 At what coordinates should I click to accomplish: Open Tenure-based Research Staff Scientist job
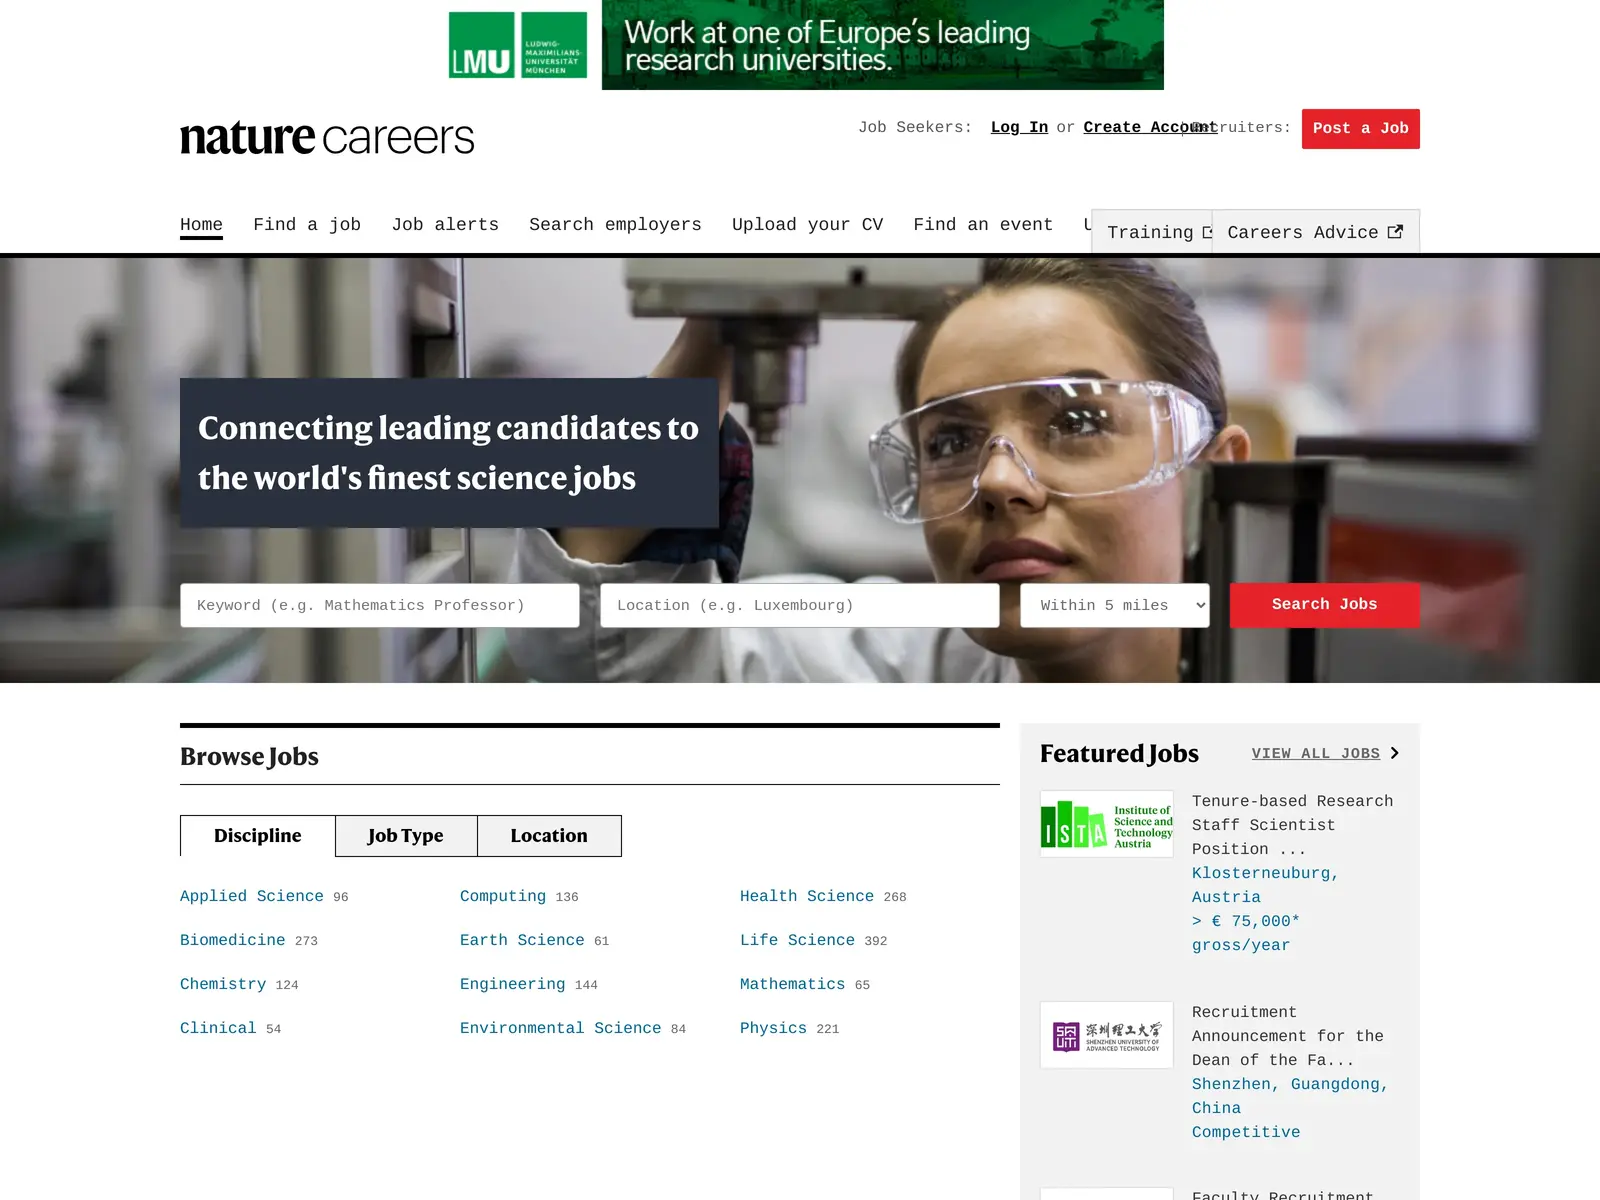1292,826
